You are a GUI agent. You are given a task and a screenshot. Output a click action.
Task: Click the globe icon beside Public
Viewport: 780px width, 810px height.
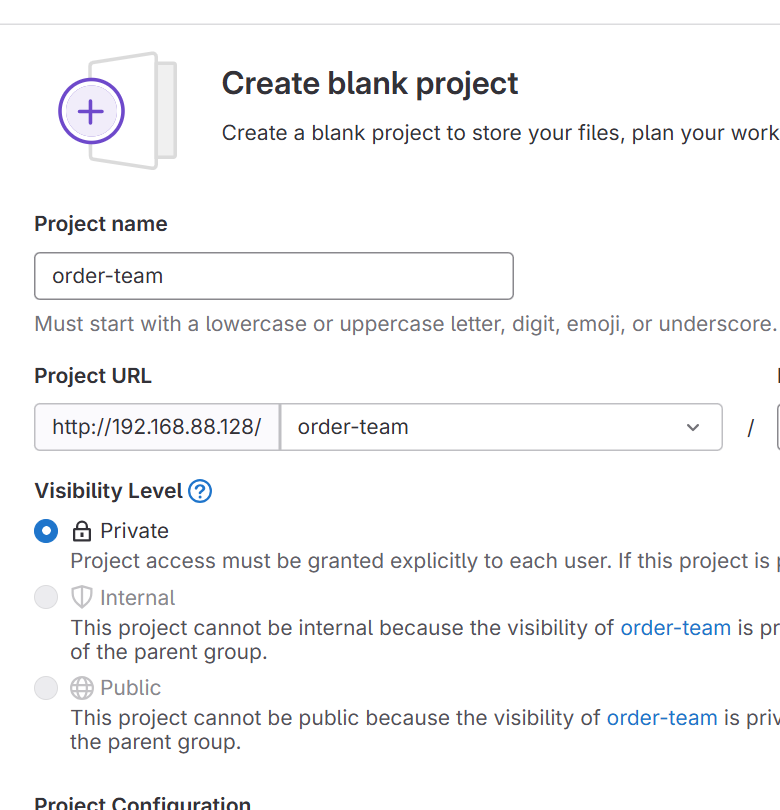[81, 688]
